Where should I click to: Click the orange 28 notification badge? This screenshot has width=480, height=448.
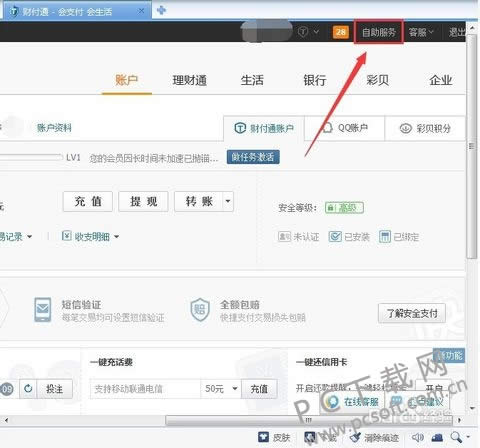pos(341,32)
